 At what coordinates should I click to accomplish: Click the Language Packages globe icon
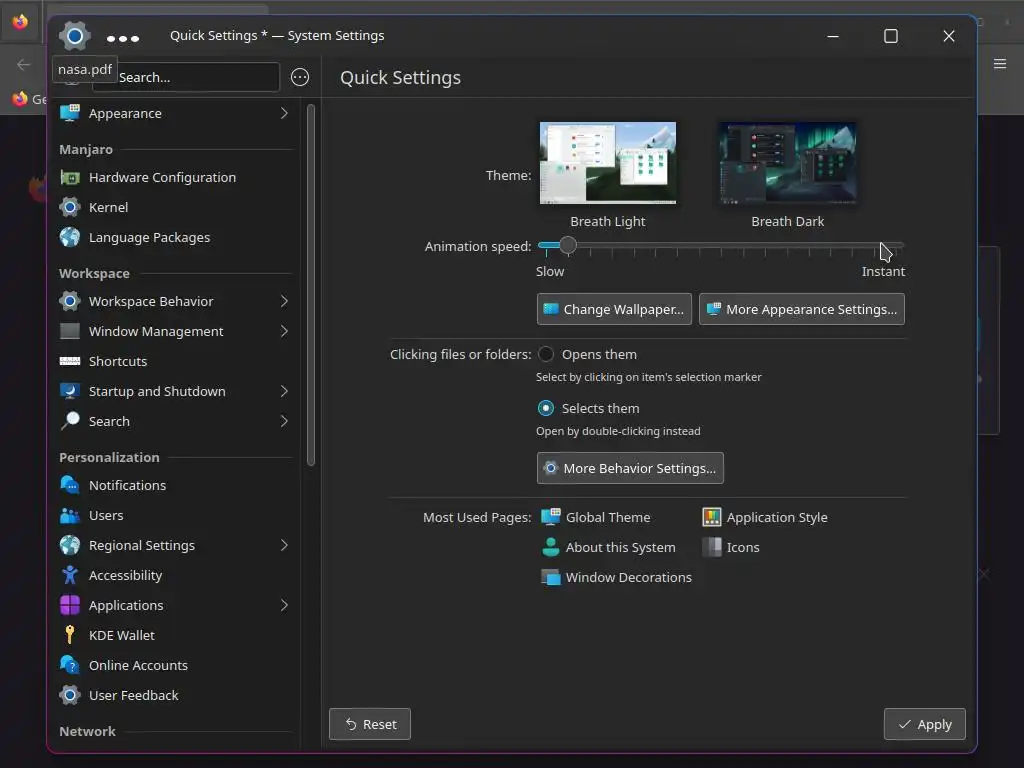70,237
